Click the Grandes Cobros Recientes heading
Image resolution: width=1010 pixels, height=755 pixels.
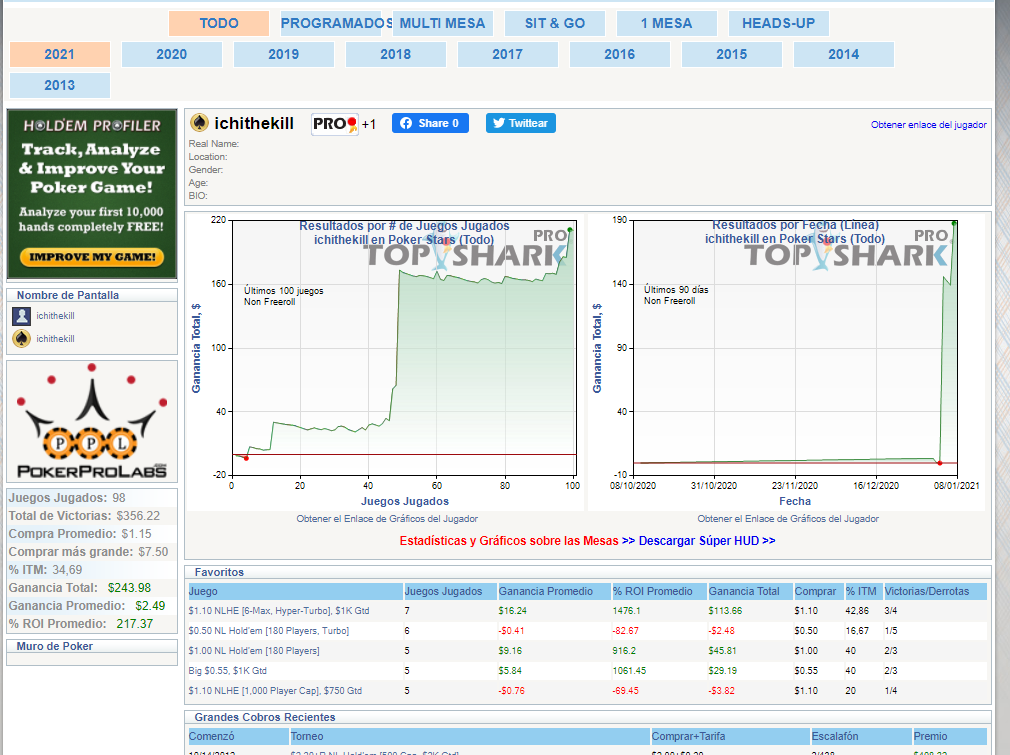coord(265,717)
